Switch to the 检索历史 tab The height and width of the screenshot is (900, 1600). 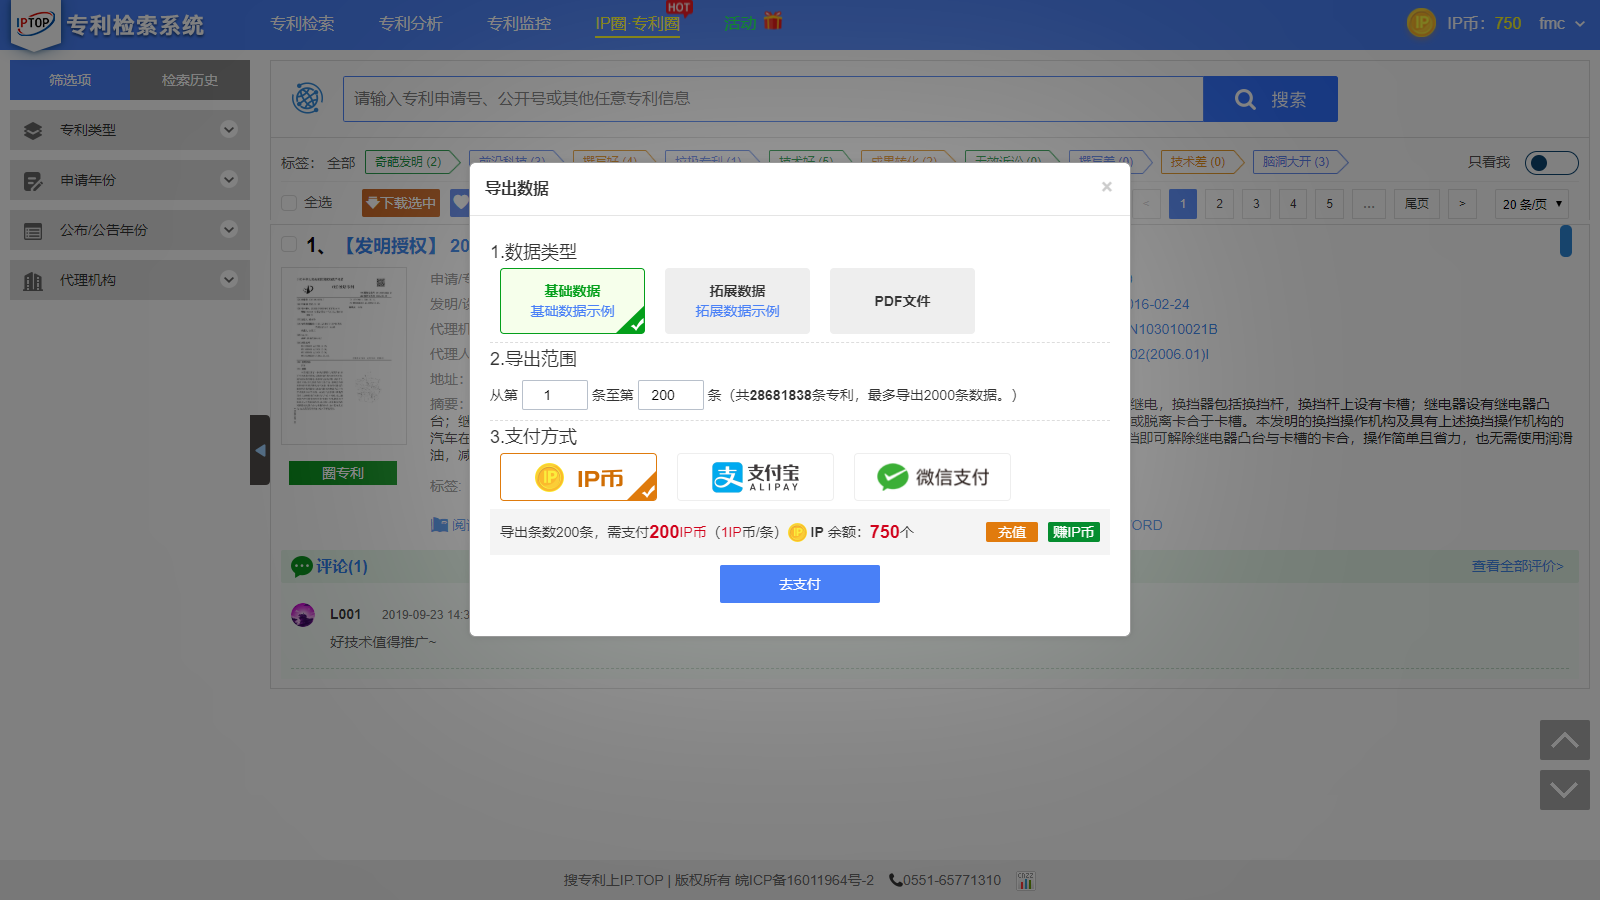pos(190,80)
